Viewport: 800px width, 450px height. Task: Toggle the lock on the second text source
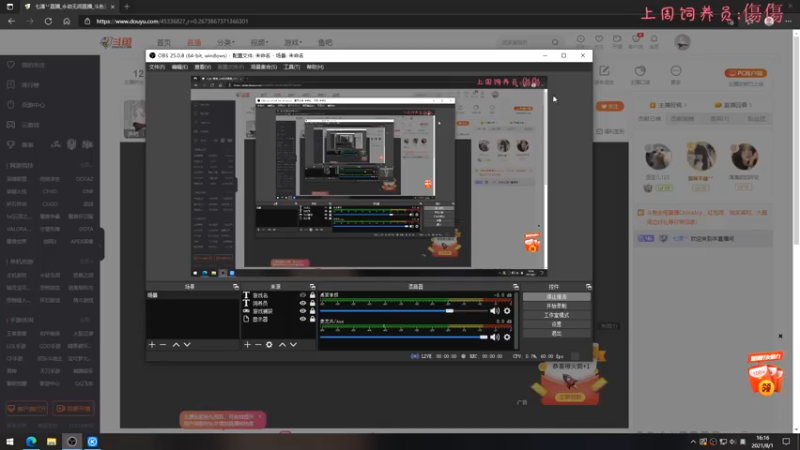312,303
